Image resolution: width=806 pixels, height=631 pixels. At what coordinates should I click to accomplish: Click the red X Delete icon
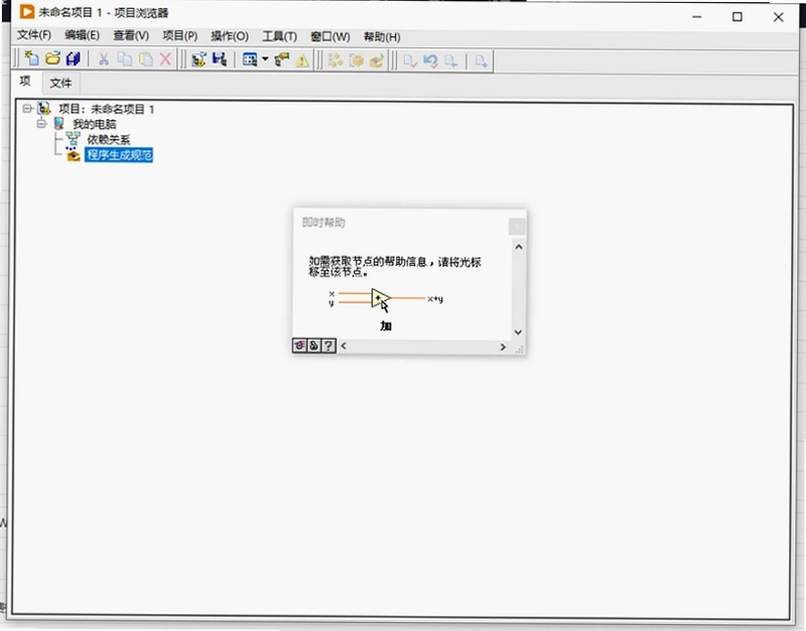166,60
